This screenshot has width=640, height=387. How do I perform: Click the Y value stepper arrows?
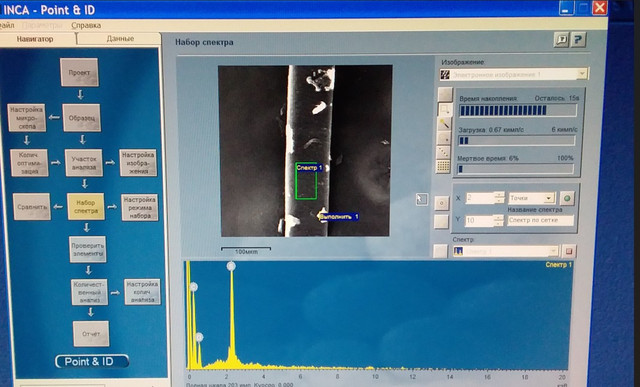[499, 220]
